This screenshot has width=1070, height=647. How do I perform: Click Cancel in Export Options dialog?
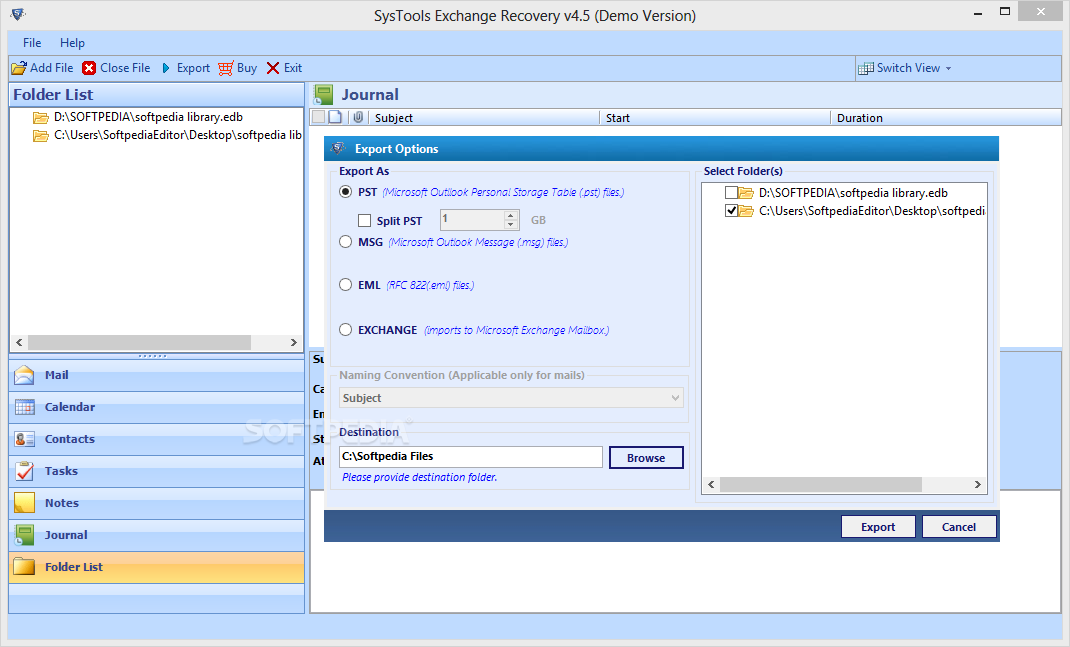click(959, 527)
